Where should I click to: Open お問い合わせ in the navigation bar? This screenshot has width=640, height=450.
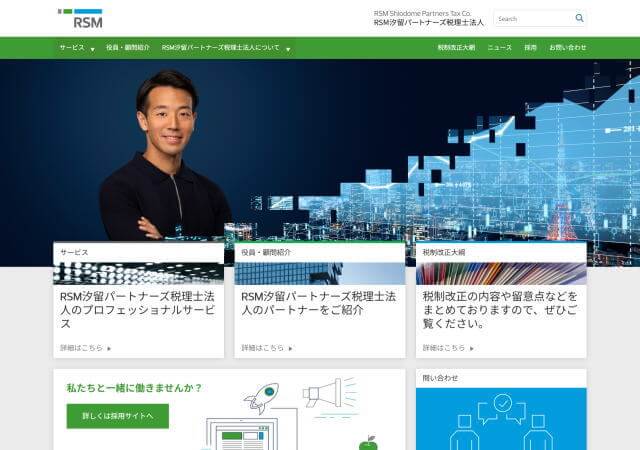coord(568,47)
